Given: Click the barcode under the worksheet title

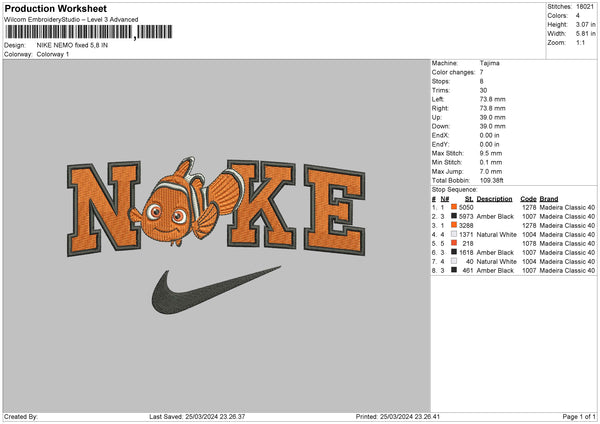Looking at the screenshot, I should pos(88,32).
